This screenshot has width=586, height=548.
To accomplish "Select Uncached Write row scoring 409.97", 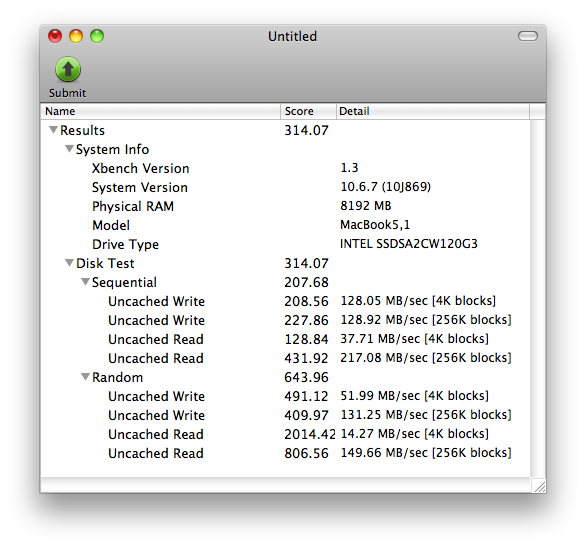I will [x=285, y=415].
